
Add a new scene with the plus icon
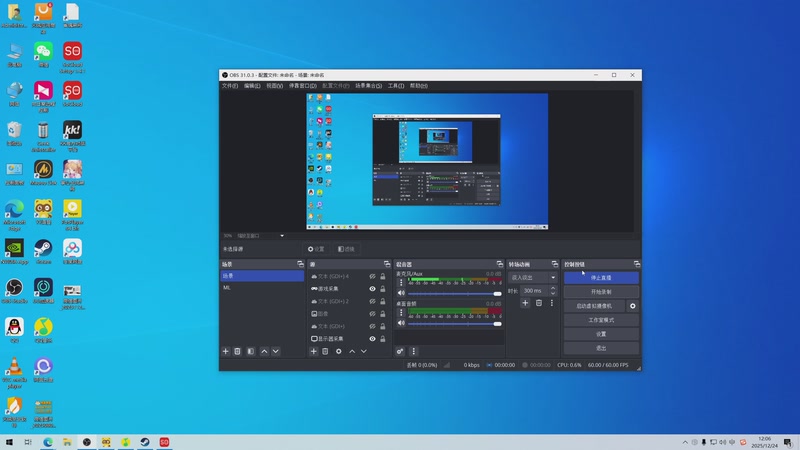pos(226,351)
